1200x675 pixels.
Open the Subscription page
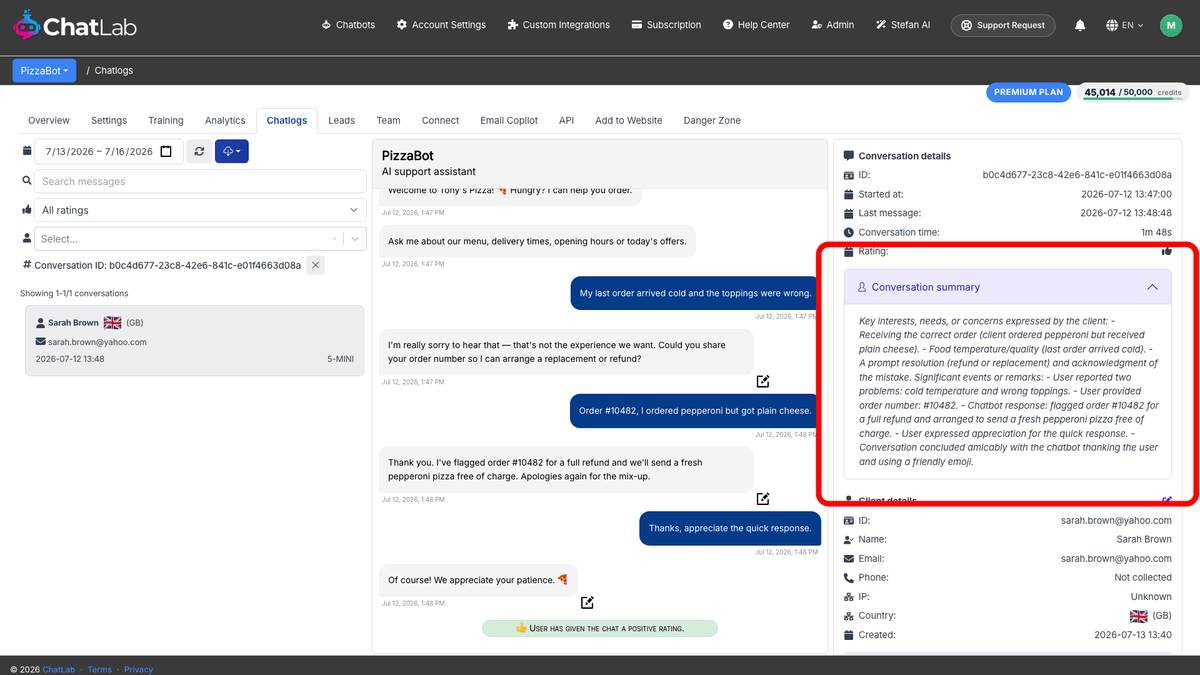coord(666,25)
